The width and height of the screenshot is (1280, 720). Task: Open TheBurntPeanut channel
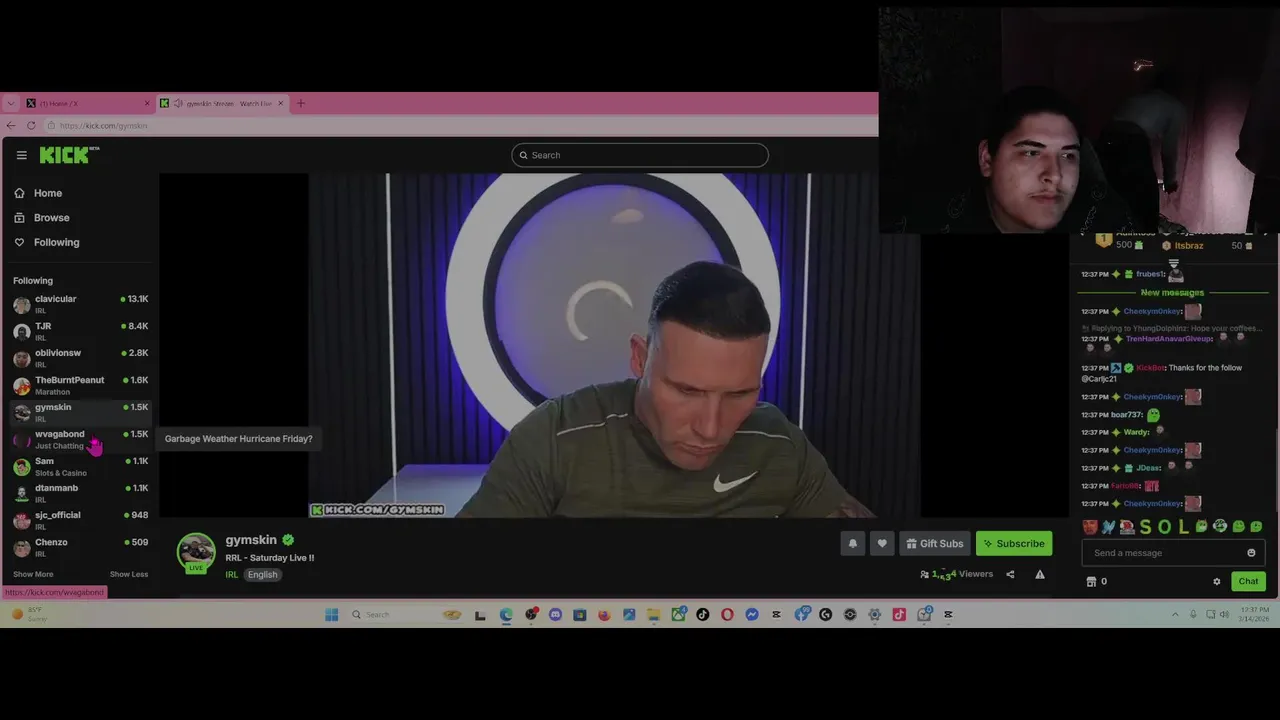(80, 384)
